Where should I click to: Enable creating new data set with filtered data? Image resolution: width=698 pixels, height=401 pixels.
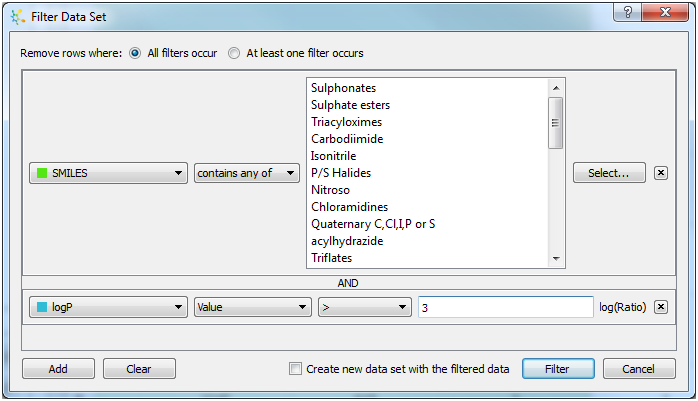(295, 369)
